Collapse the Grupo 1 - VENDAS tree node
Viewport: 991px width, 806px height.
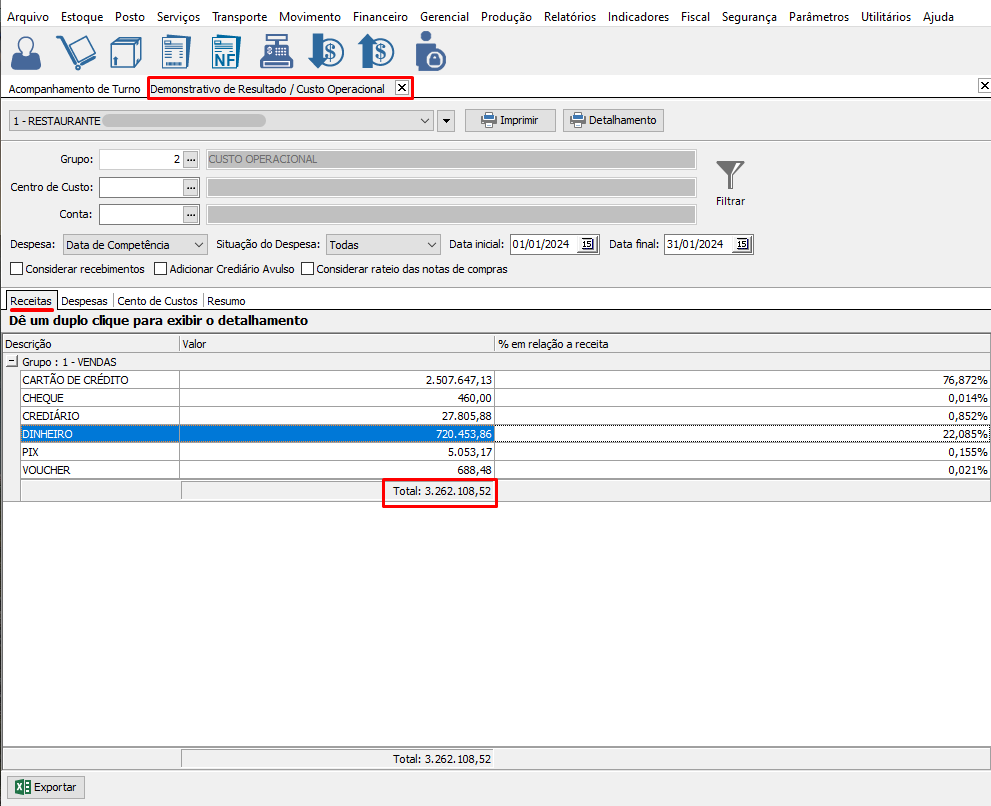[12, 362]
